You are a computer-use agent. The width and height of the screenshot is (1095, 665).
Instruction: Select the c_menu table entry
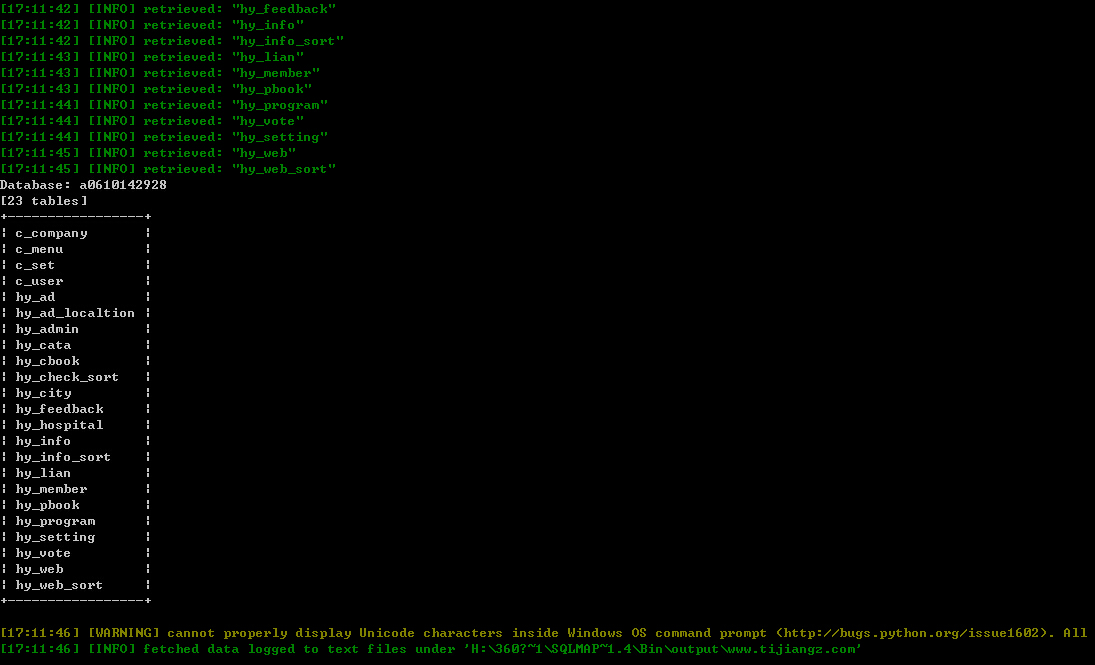pyautogui.click(x=39, y=249)
